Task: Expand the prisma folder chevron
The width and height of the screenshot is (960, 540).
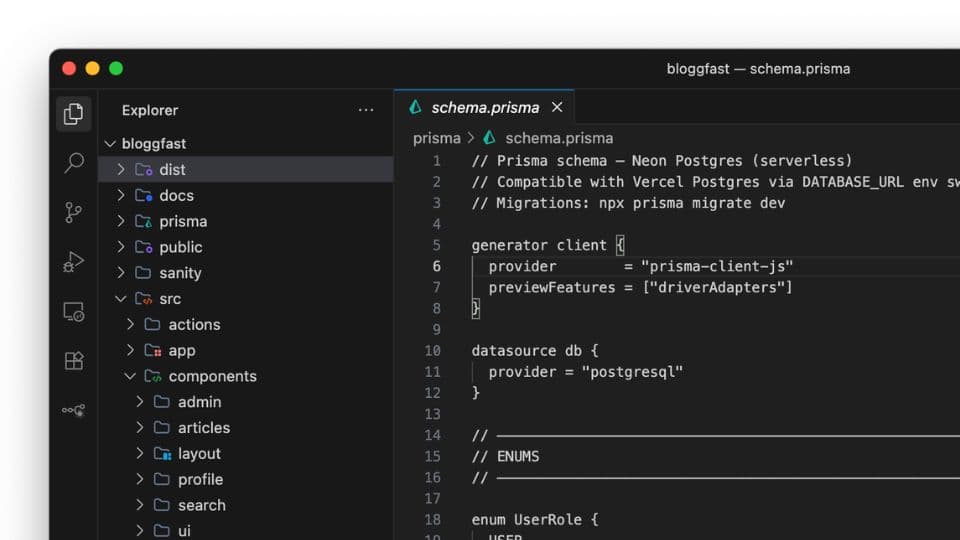Action: [x=121, y=221]
